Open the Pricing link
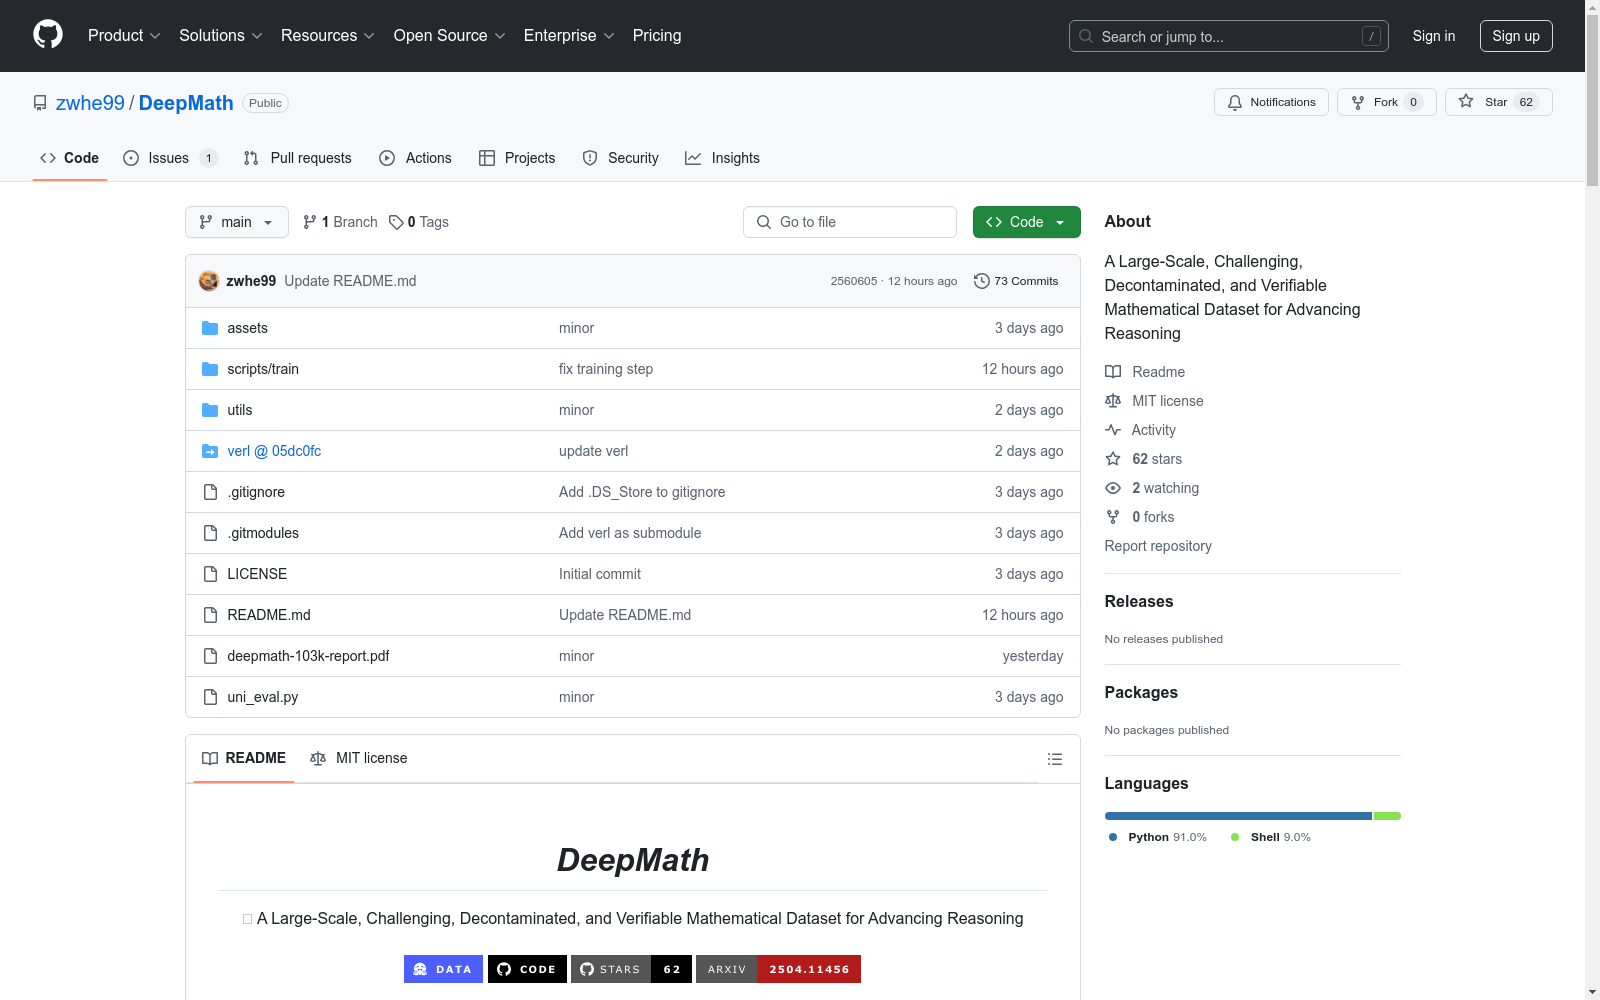Viewport: 1600px width, 1000px height. click(657, 36)
